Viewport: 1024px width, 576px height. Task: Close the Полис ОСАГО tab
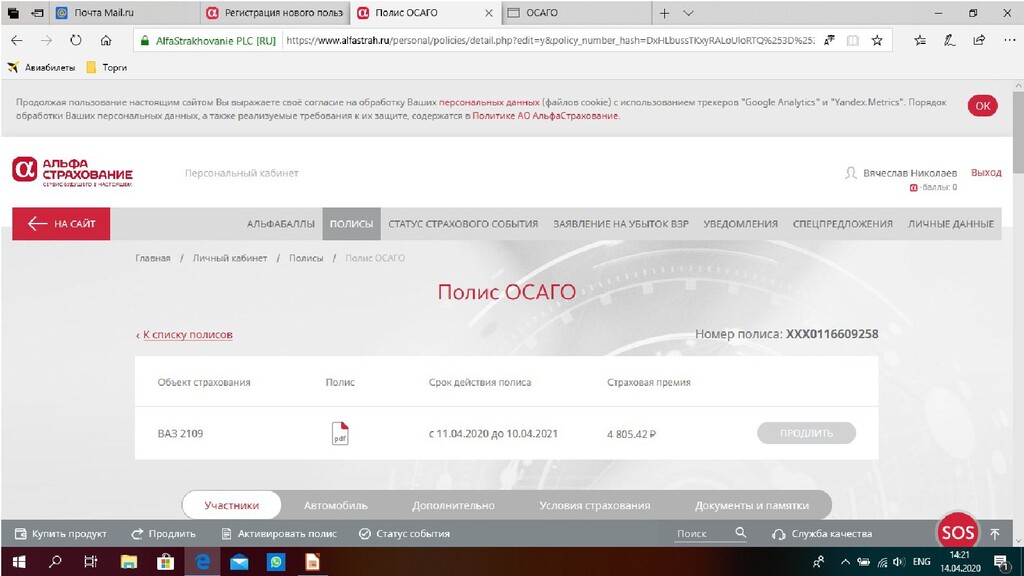tap(488, 13)
